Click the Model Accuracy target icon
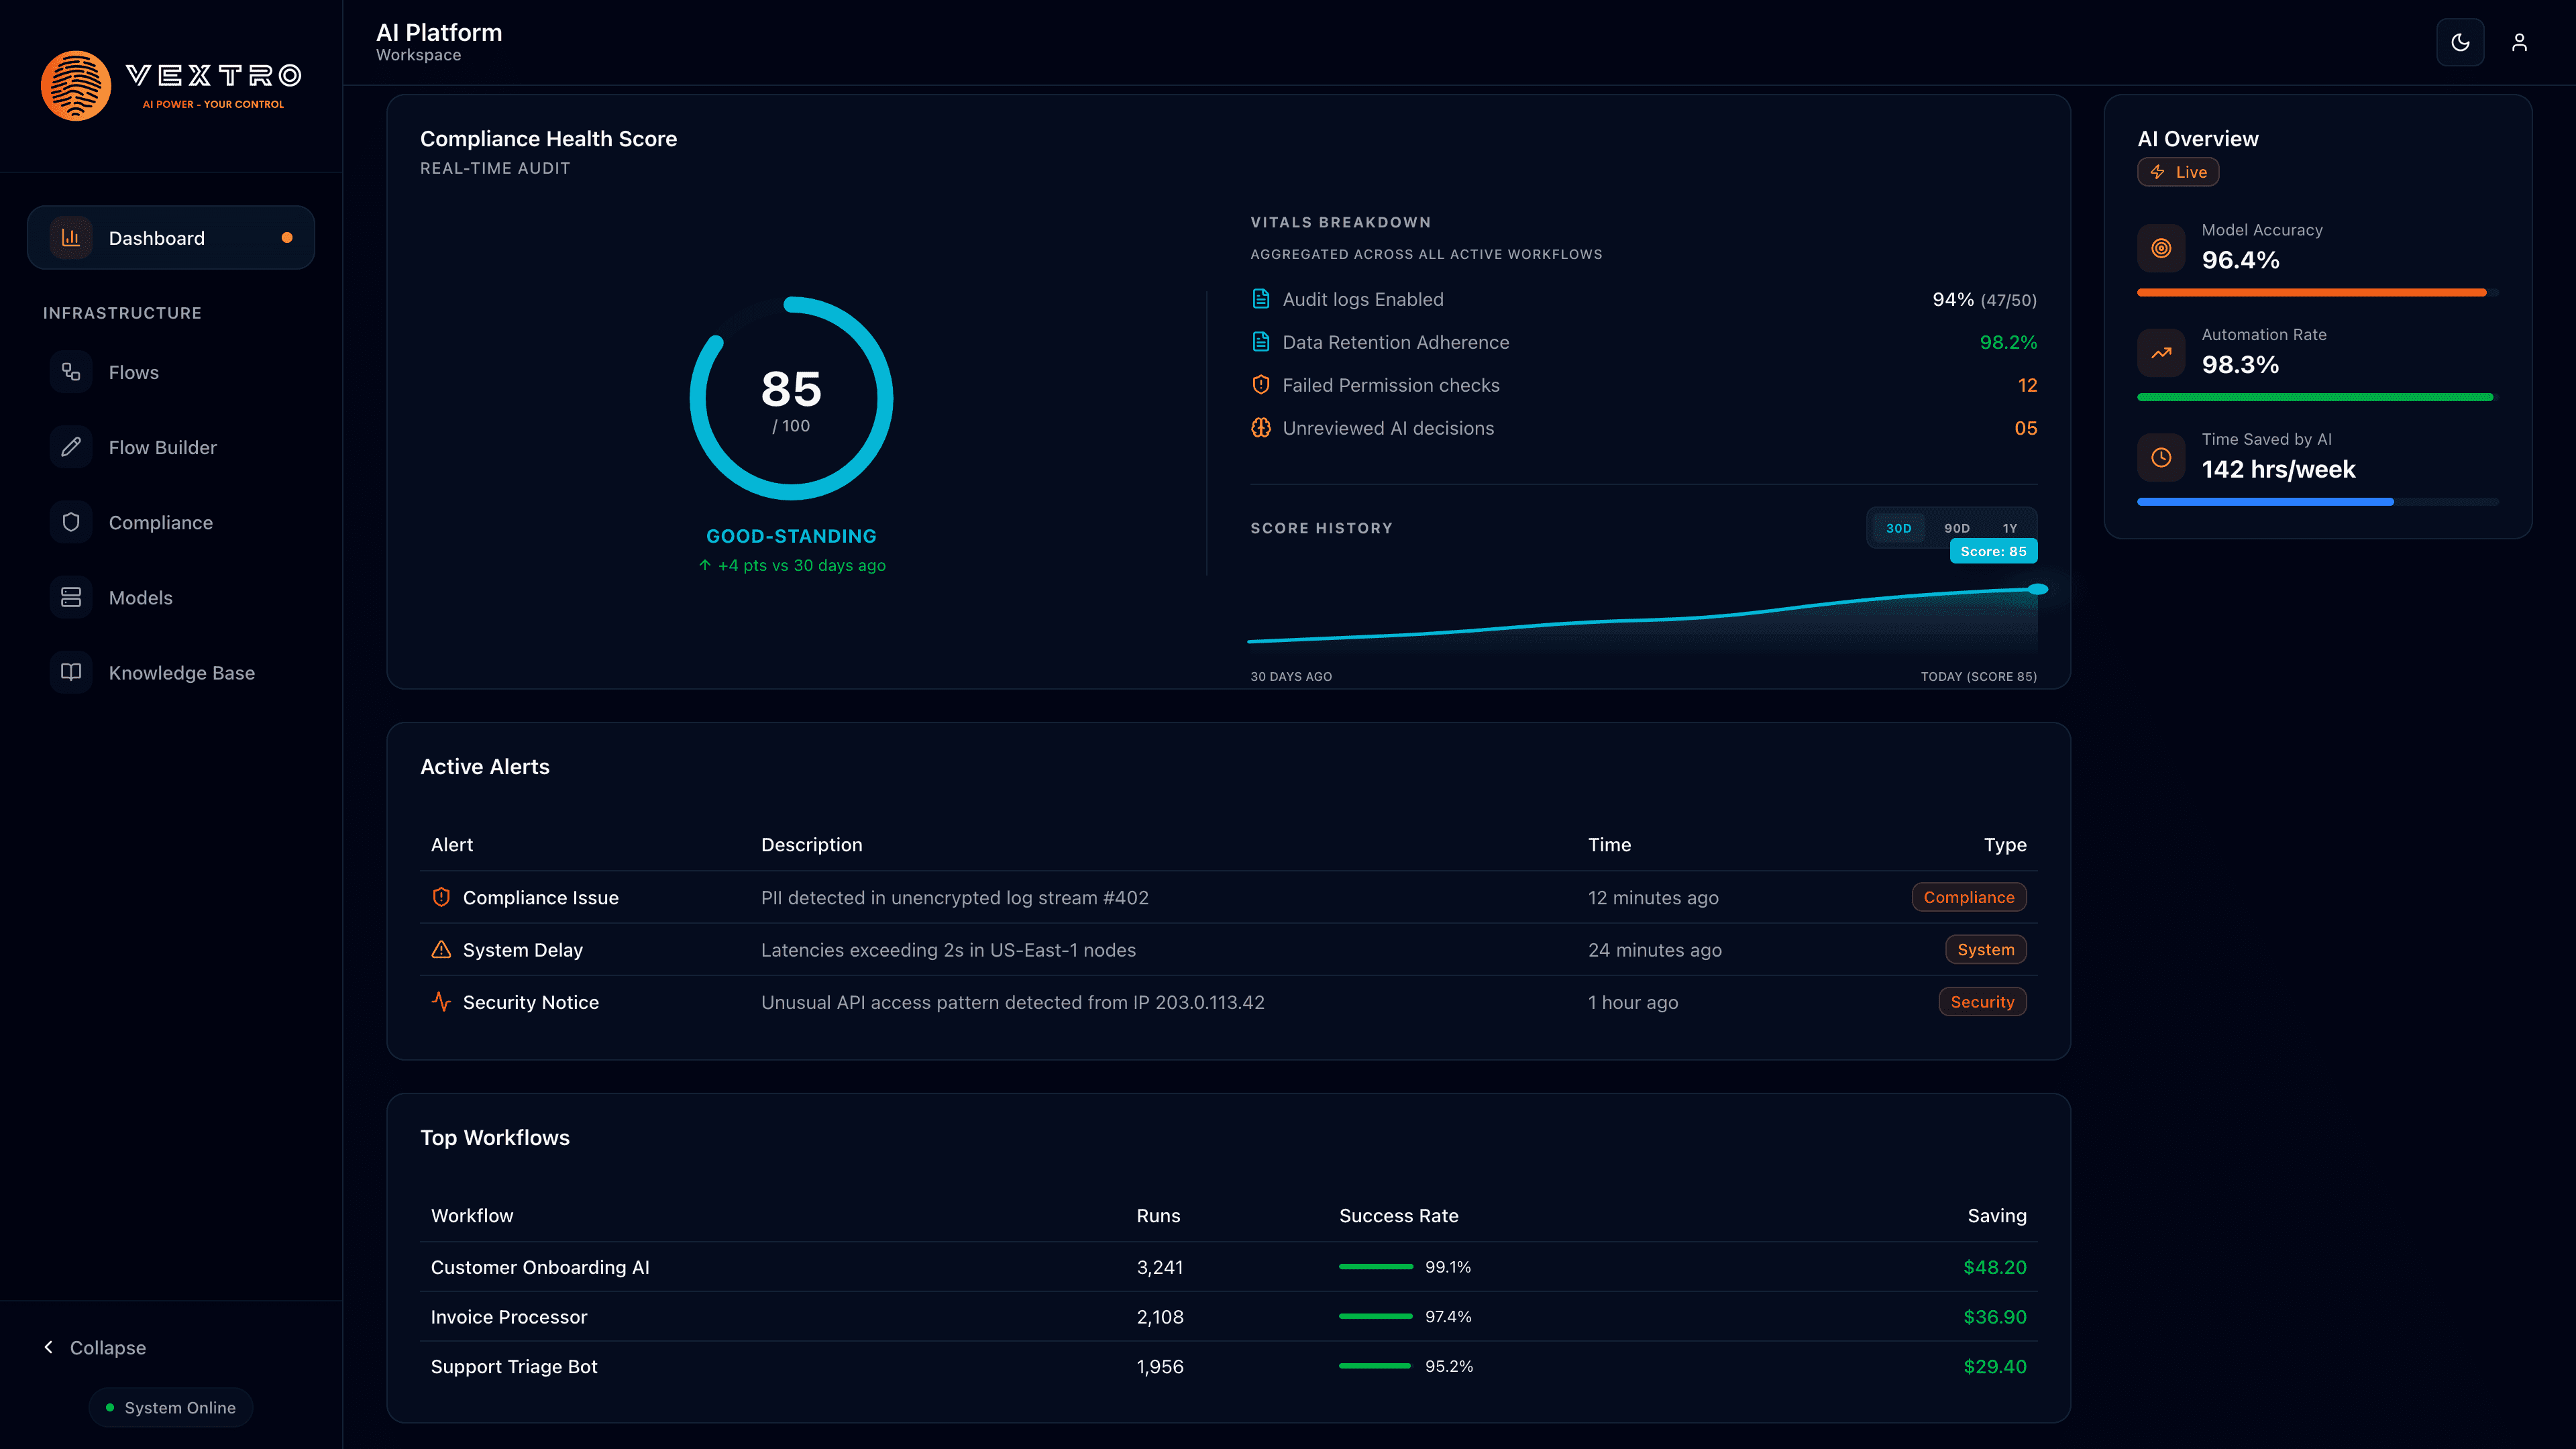Viewport: 2576px width, 1449px height. [2161, 248]
